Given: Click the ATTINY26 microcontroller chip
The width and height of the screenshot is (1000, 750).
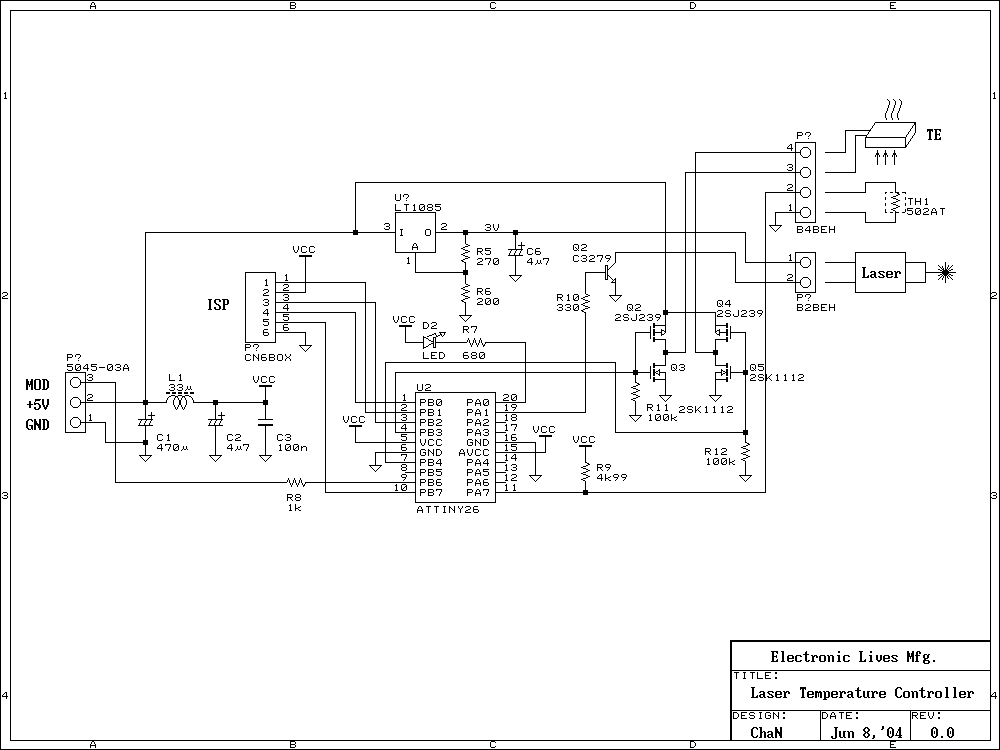Looking at the screenshot, I should point(454,445).
